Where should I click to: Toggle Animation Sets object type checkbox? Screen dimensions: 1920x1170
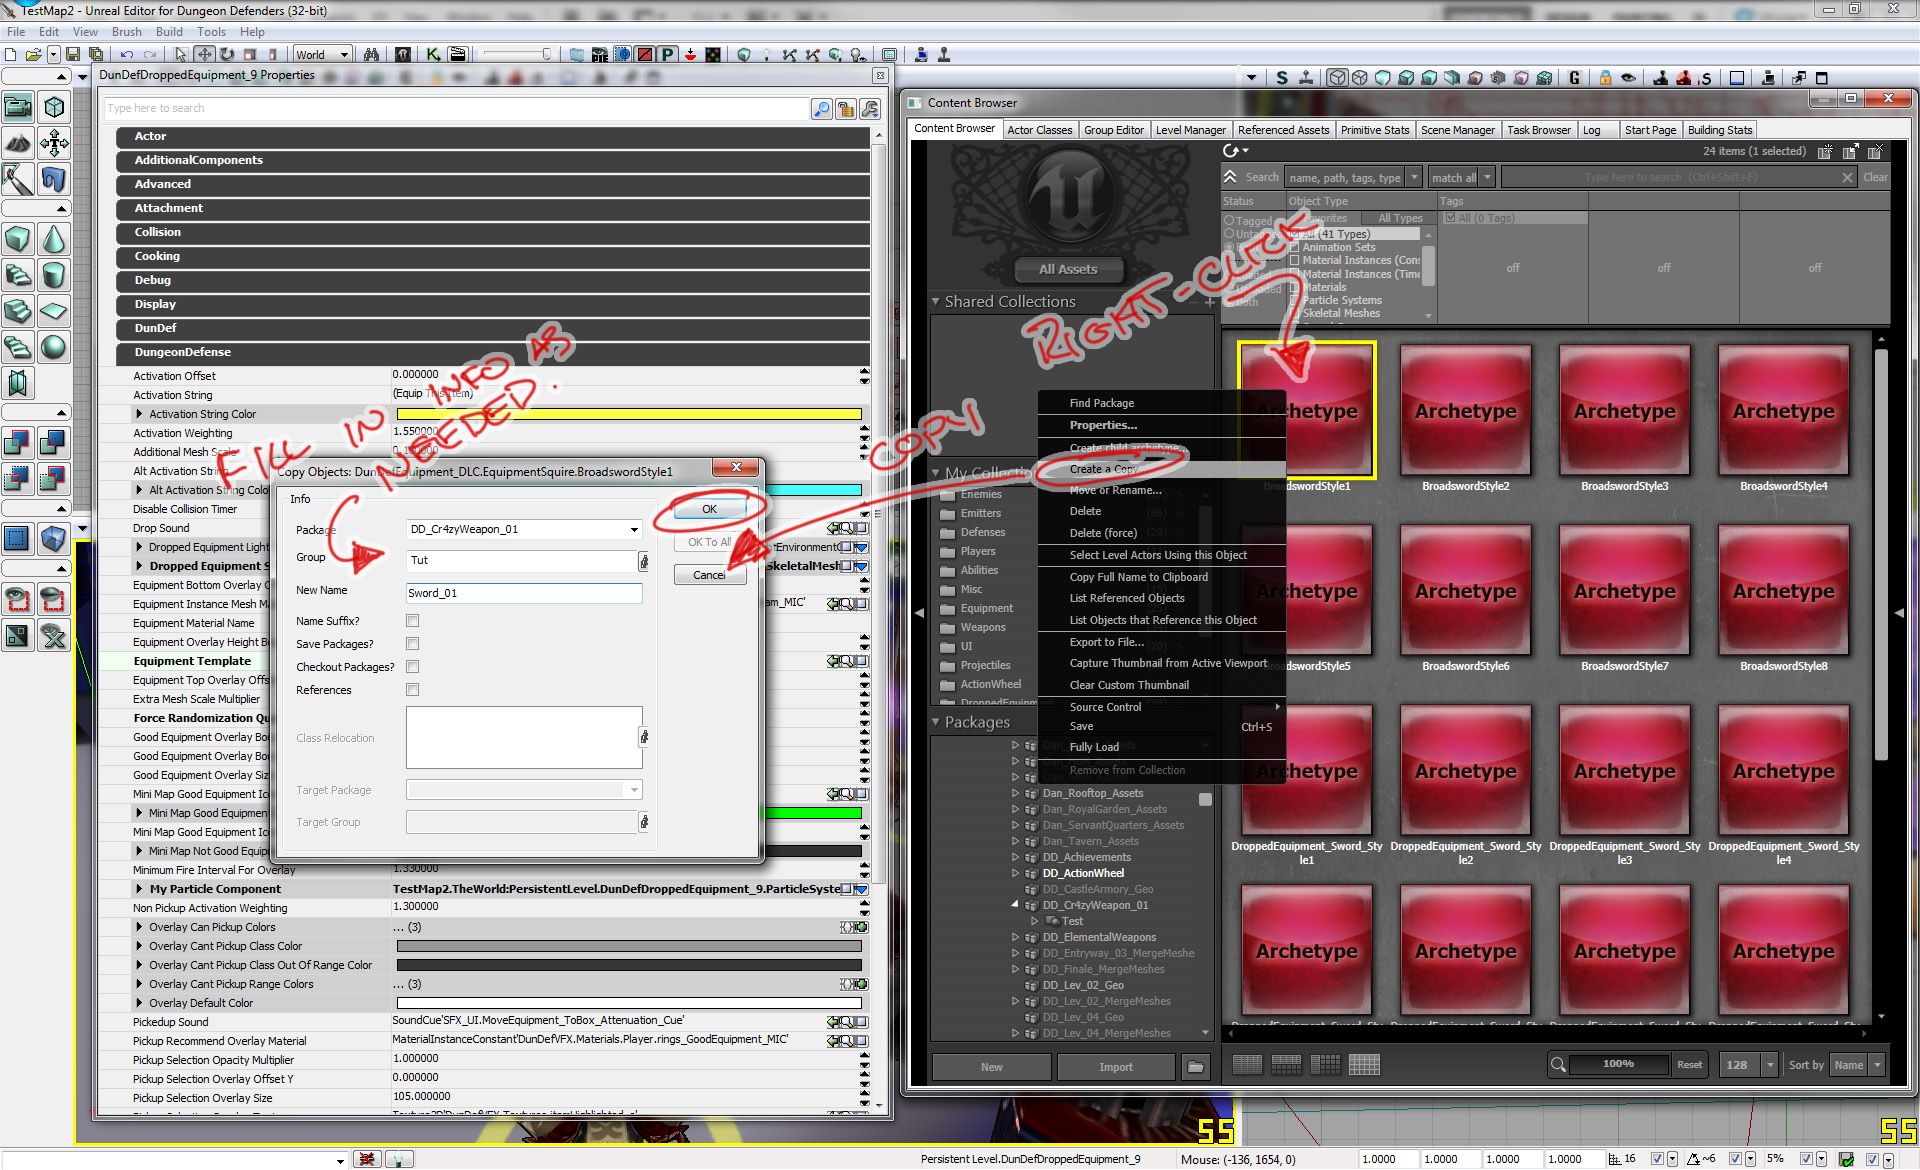click(x=1294, y=247)
